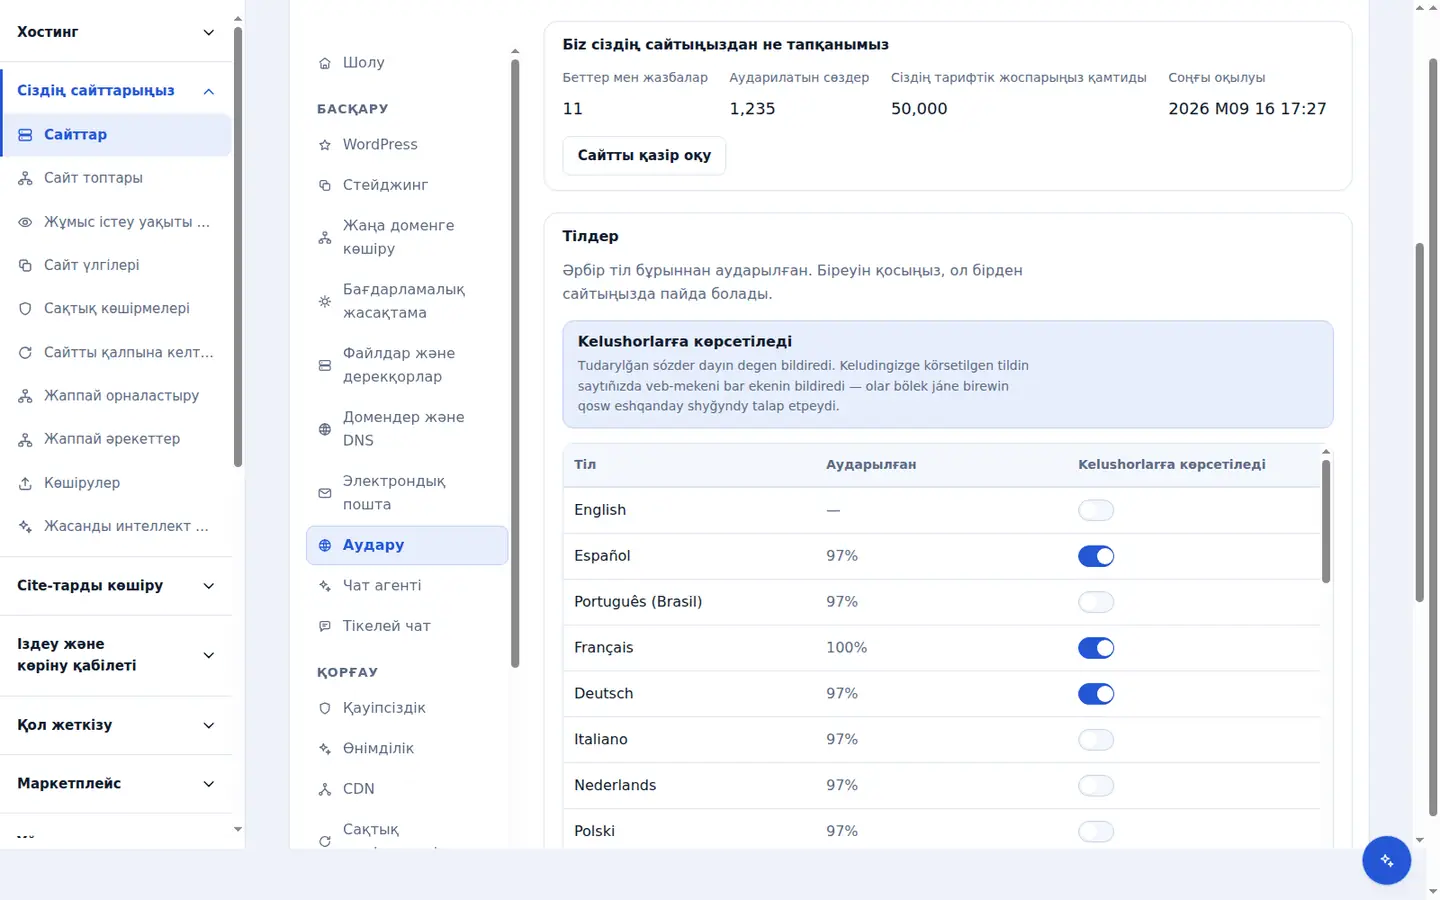Click the sparkle assistant floating button
The width and height of the screenshot is (1440, 900).
click(1386, 860)
